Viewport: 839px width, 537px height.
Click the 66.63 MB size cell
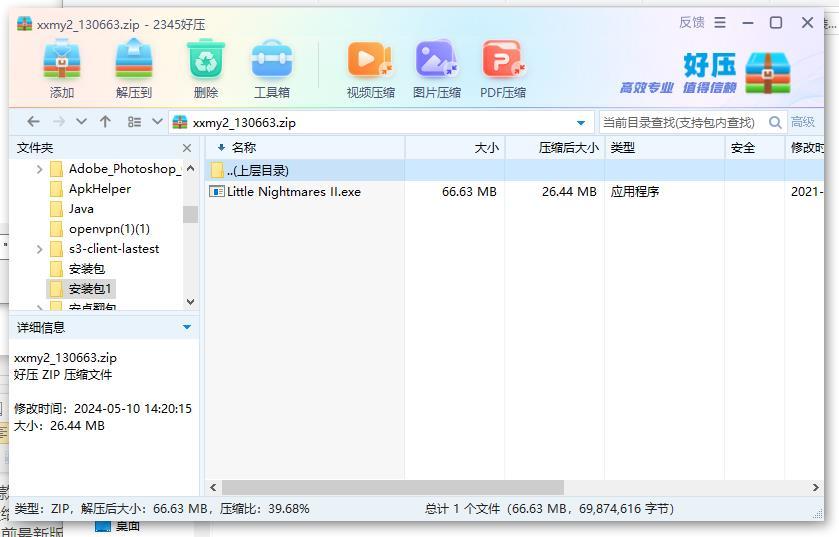469,191
